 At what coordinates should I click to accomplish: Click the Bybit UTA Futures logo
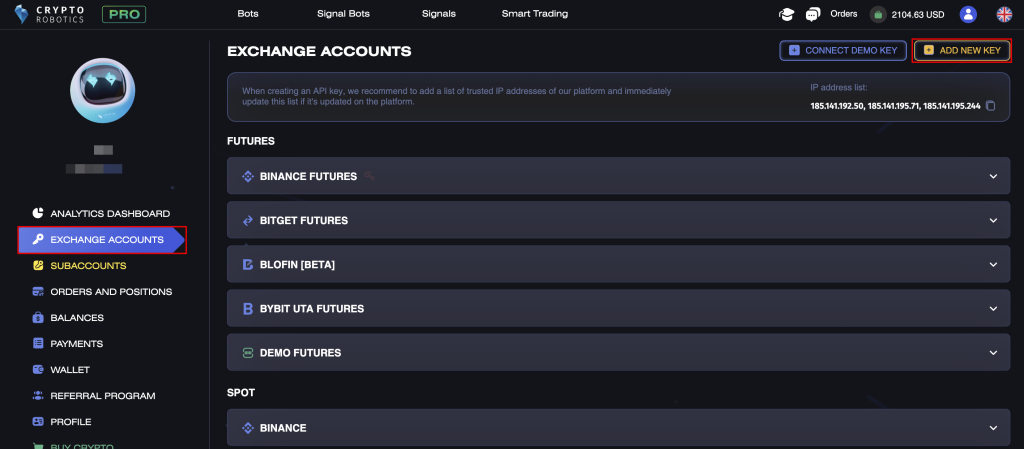[248, 309]
